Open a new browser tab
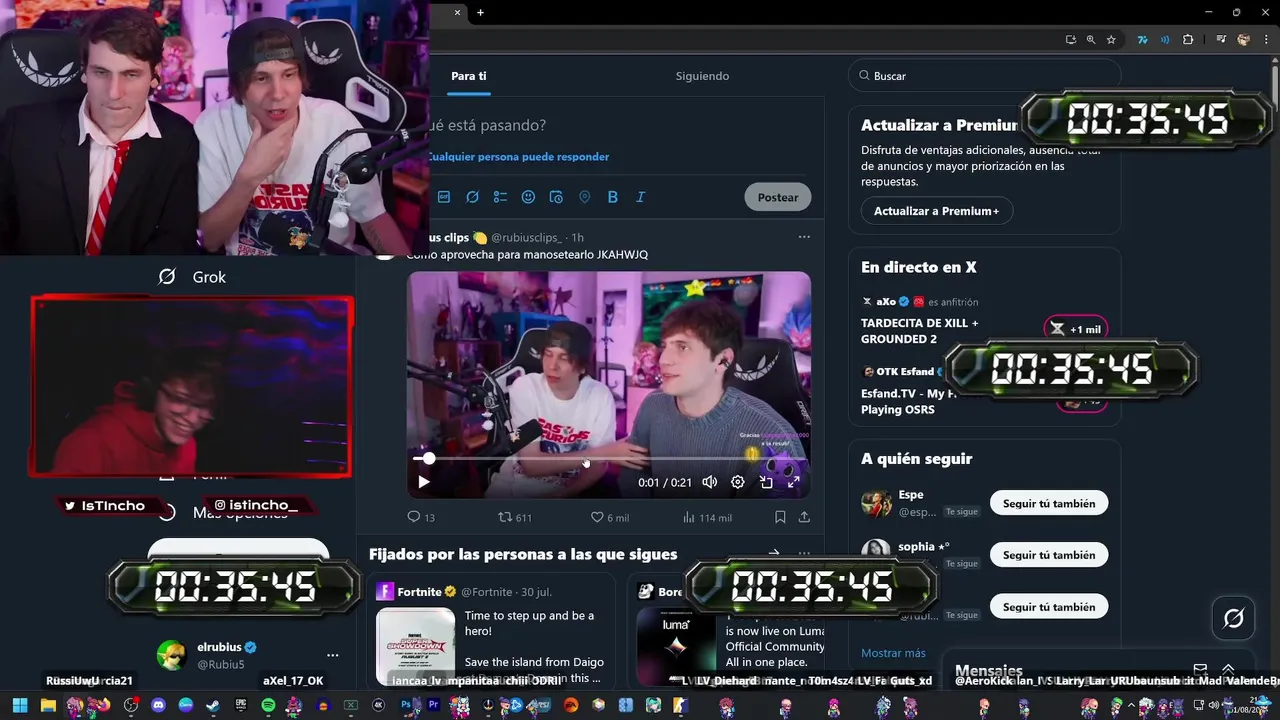This screenshot has width=1280, height=720. pos(481,12)
